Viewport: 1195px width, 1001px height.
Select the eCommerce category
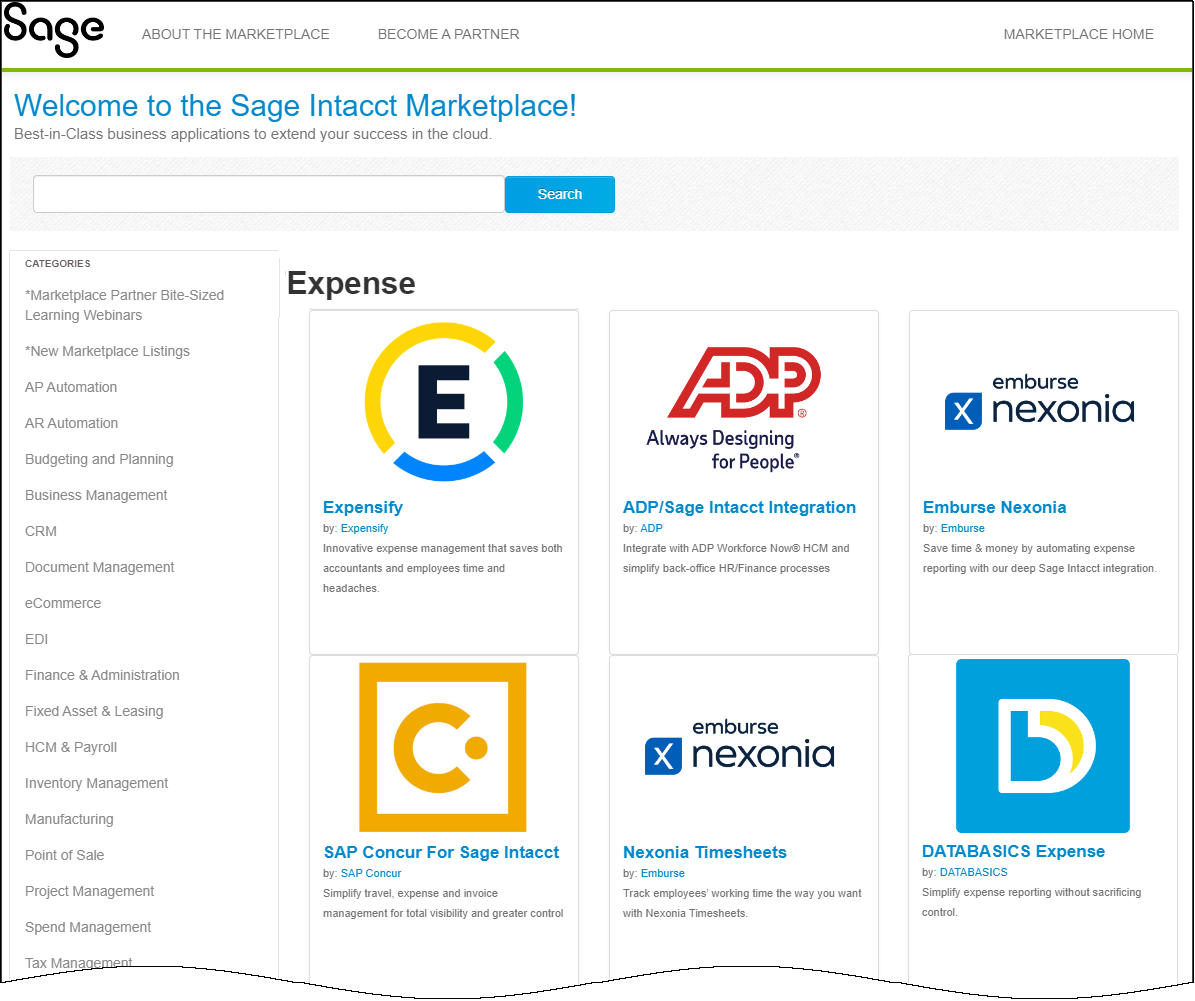coord(63,603)
